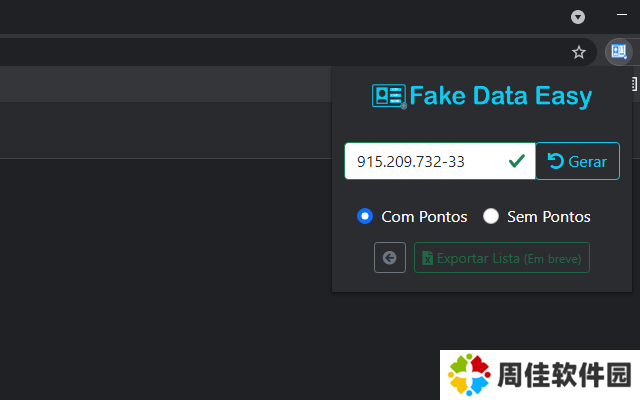Click the empty dark page area beside popup
Viewport: 640px width, 400px height.
click(x=160, y=250)
